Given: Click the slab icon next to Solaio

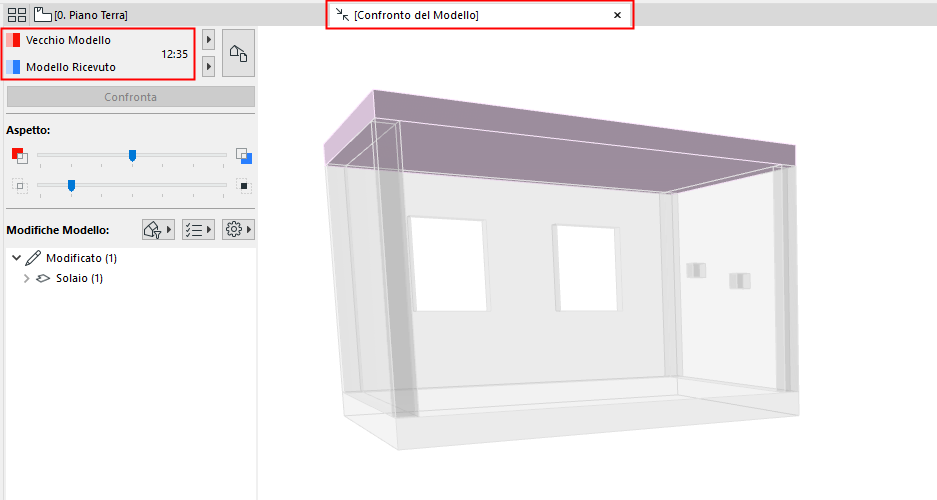Looking at the screenshot, I should [x=43, y=278].
